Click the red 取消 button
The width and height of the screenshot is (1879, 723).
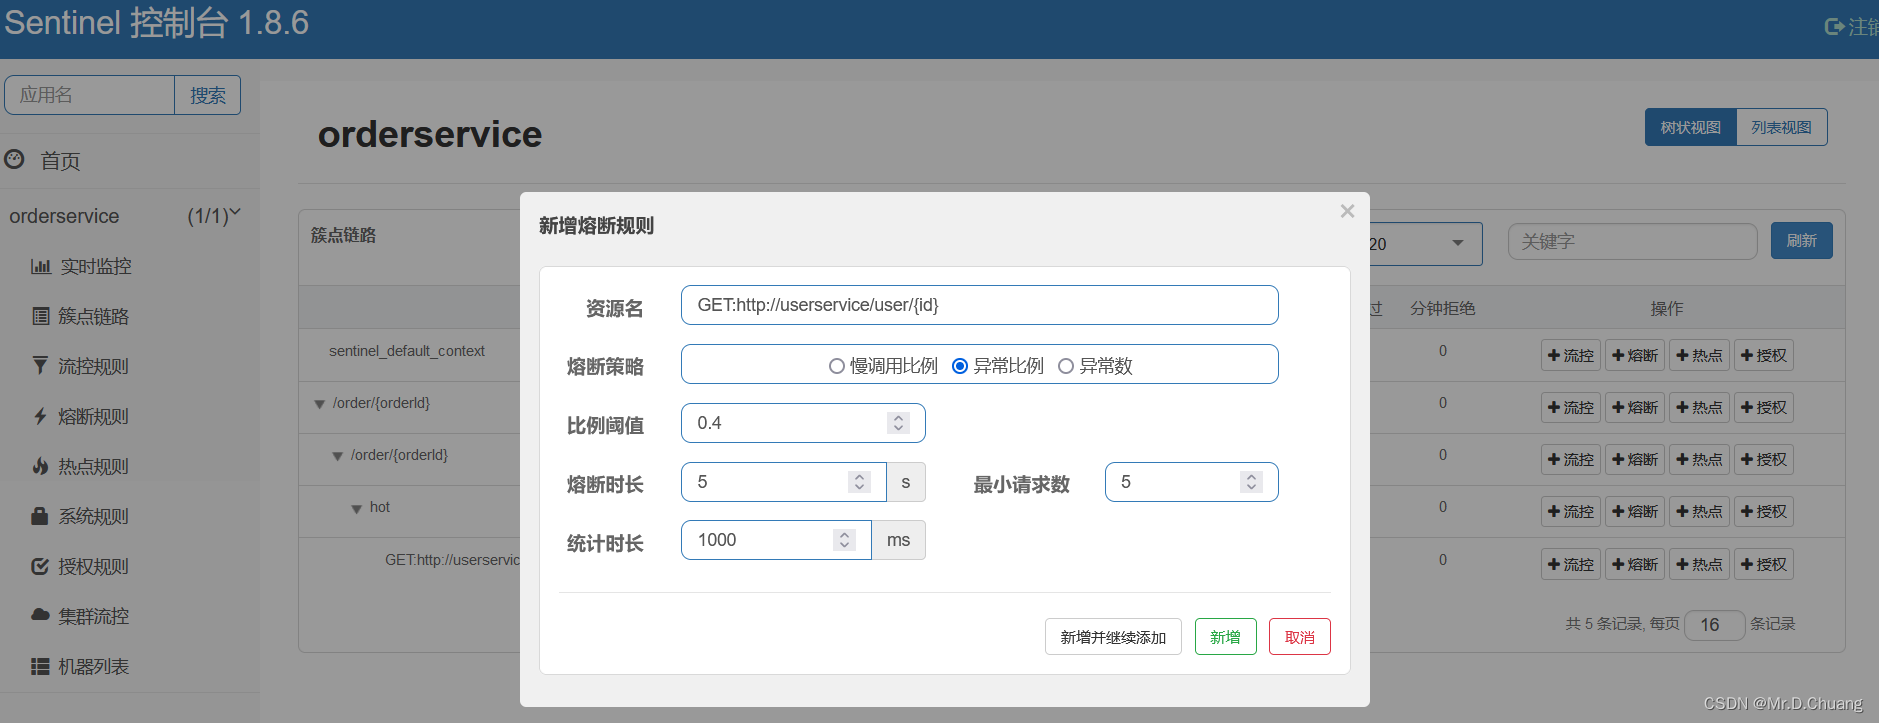pos(1300,637)
